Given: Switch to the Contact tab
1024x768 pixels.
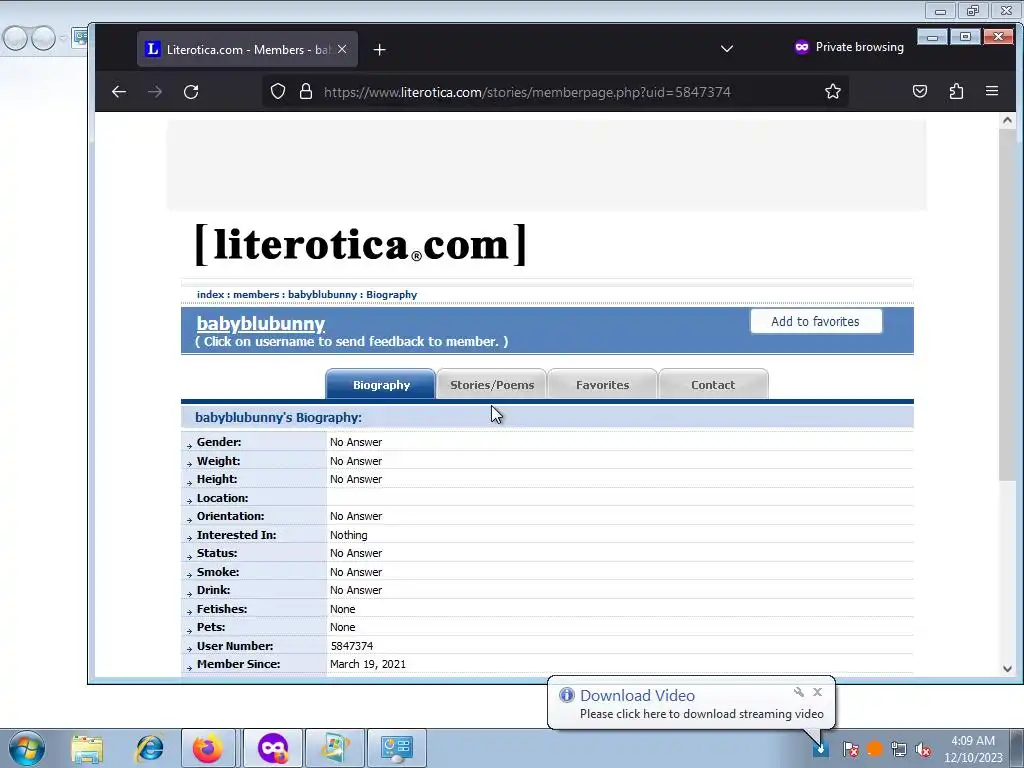Looking at the screenshot, I should coord(713,385).
